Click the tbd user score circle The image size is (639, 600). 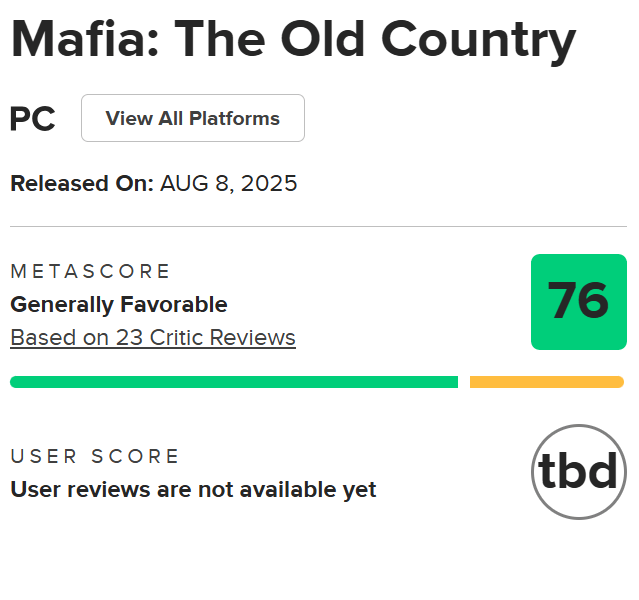[x=579, y=472]
